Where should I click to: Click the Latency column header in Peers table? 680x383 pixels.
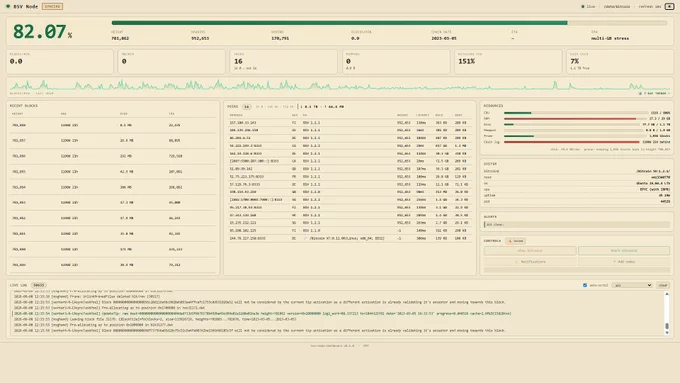tap(422, 115)
